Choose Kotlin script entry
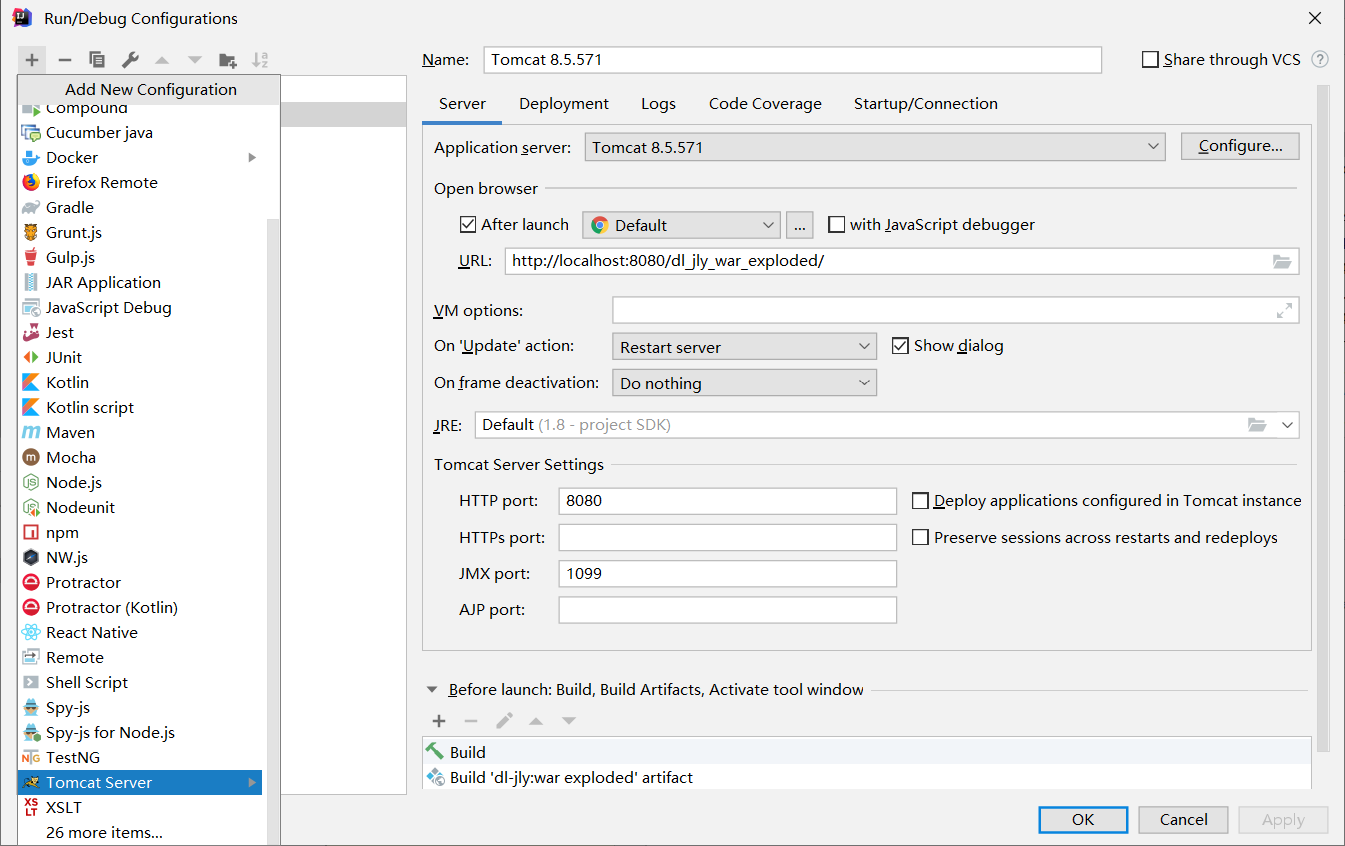Viewport: 1345px width, 846px height. pos(140,407)
